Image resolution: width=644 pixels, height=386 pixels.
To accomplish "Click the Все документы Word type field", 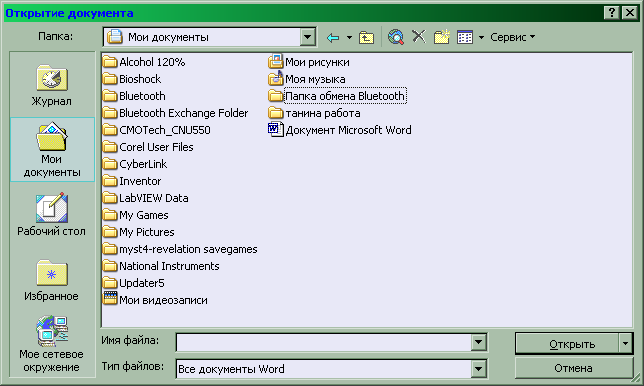I will (324, 369).
